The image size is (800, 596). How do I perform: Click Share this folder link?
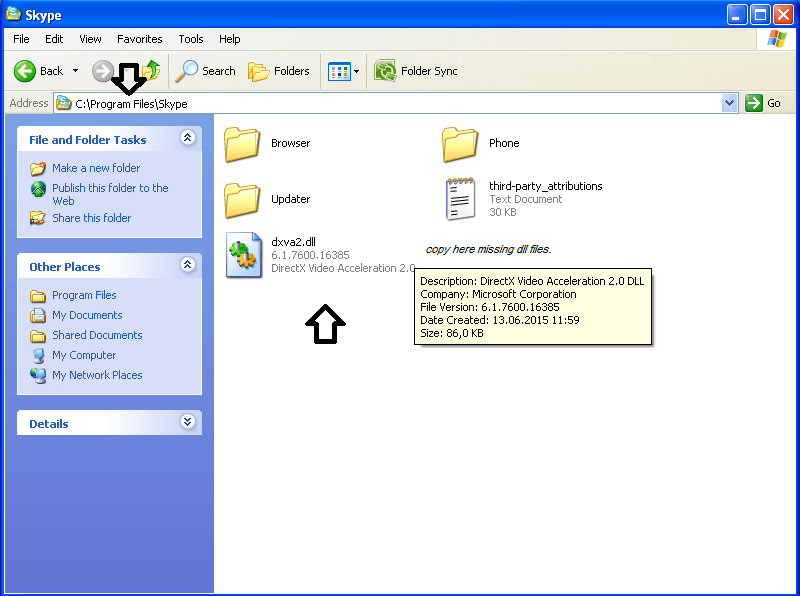tap(91, 218)
